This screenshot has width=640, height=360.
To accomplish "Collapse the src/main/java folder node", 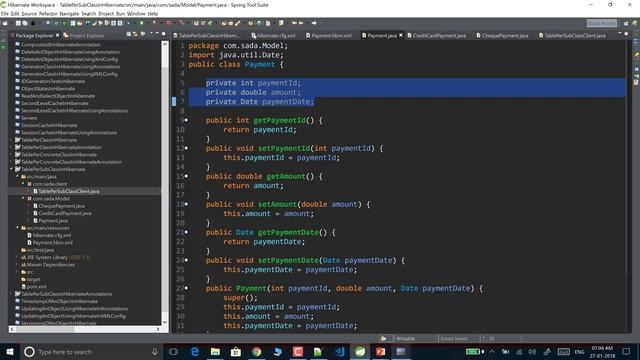I will pyautogui.click(x=18, y=176).
